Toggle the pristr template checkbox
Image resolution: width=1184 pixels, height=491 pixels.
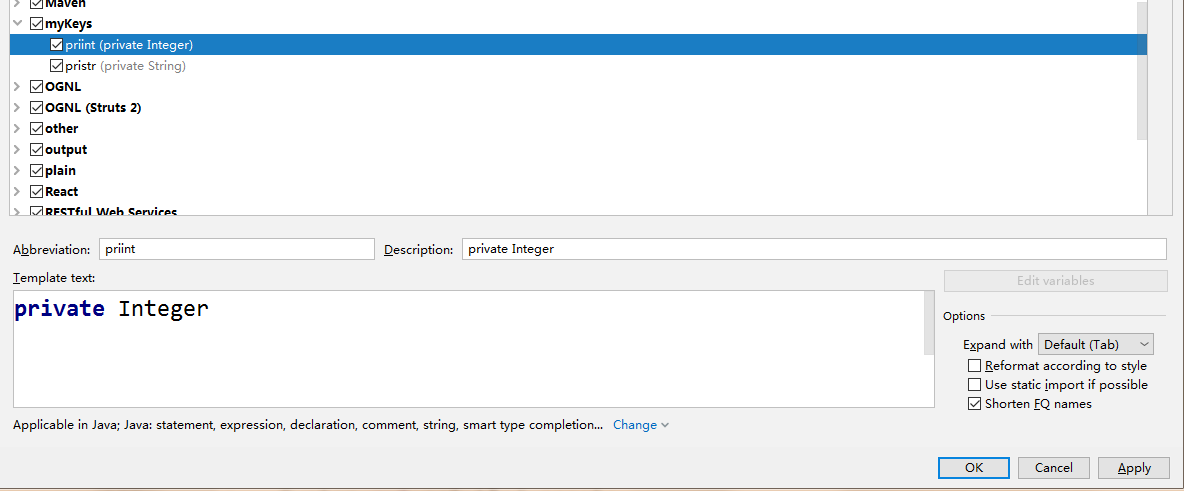click(x=57, y=66)
